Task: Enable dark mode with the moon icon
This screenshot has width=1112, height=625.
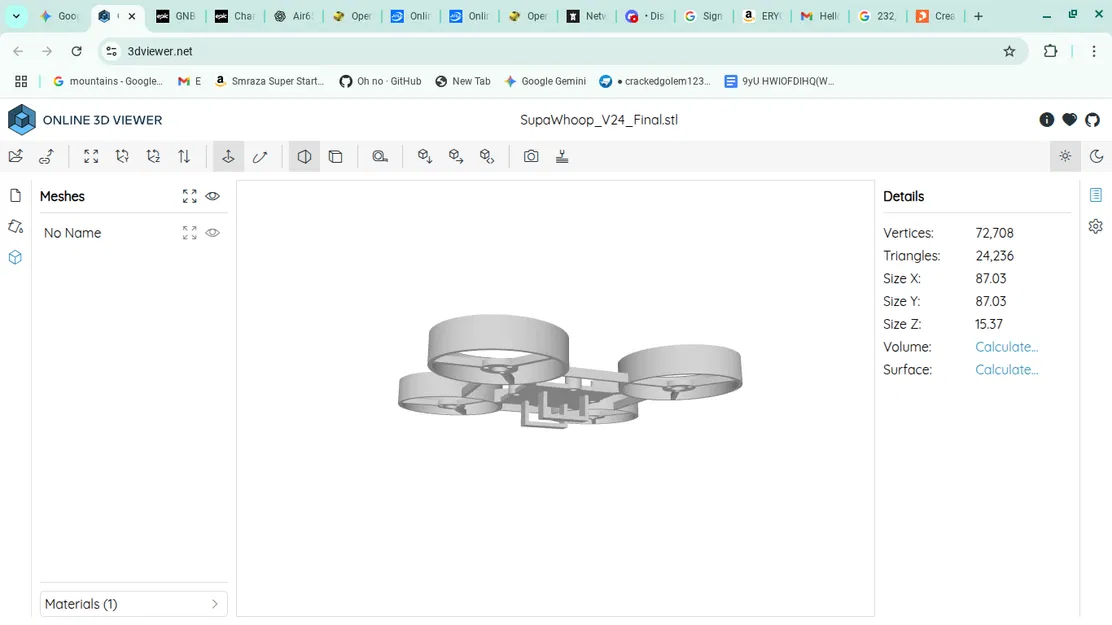Action: click(1097, 156)
